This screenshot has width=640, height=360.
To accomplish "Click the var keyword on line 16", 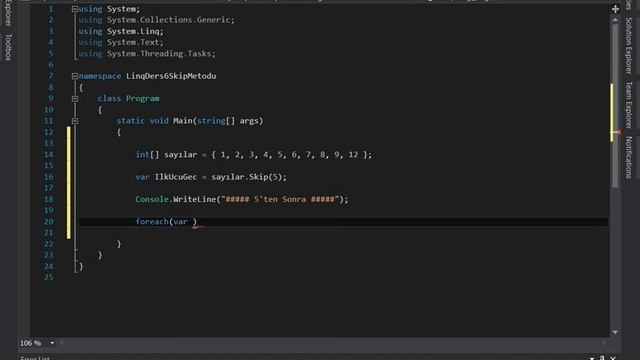I will coord(142,177).
